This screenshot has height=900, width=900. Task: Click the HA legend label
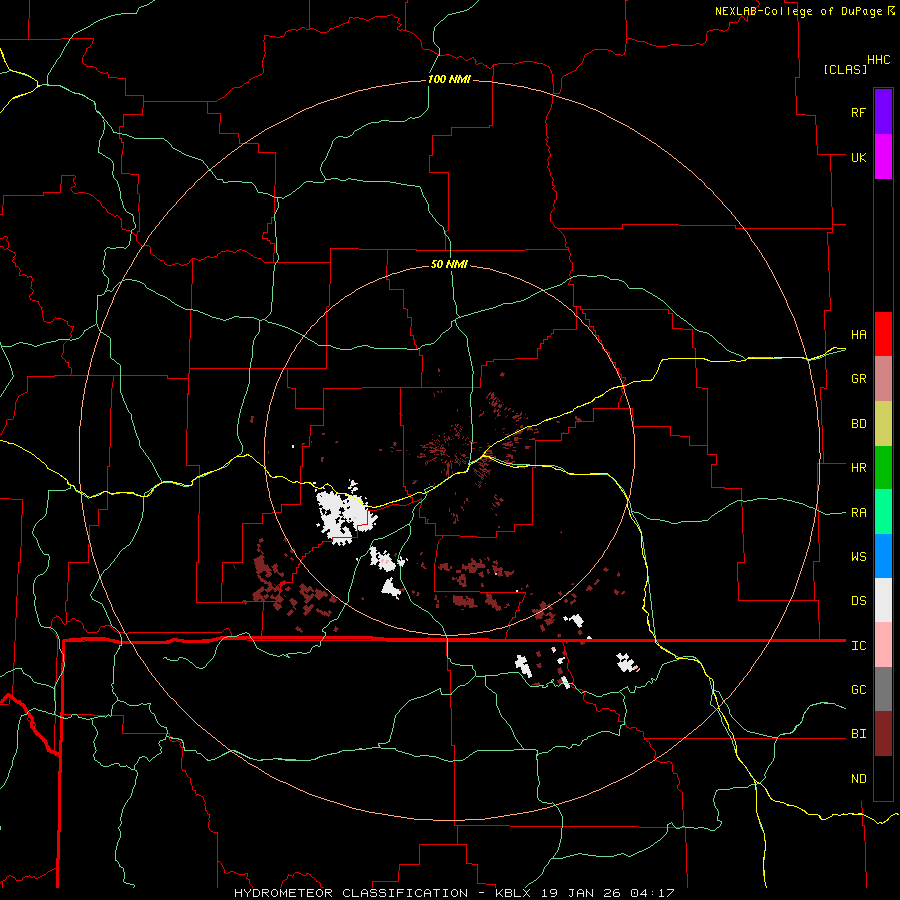click(x=858, y=335)
